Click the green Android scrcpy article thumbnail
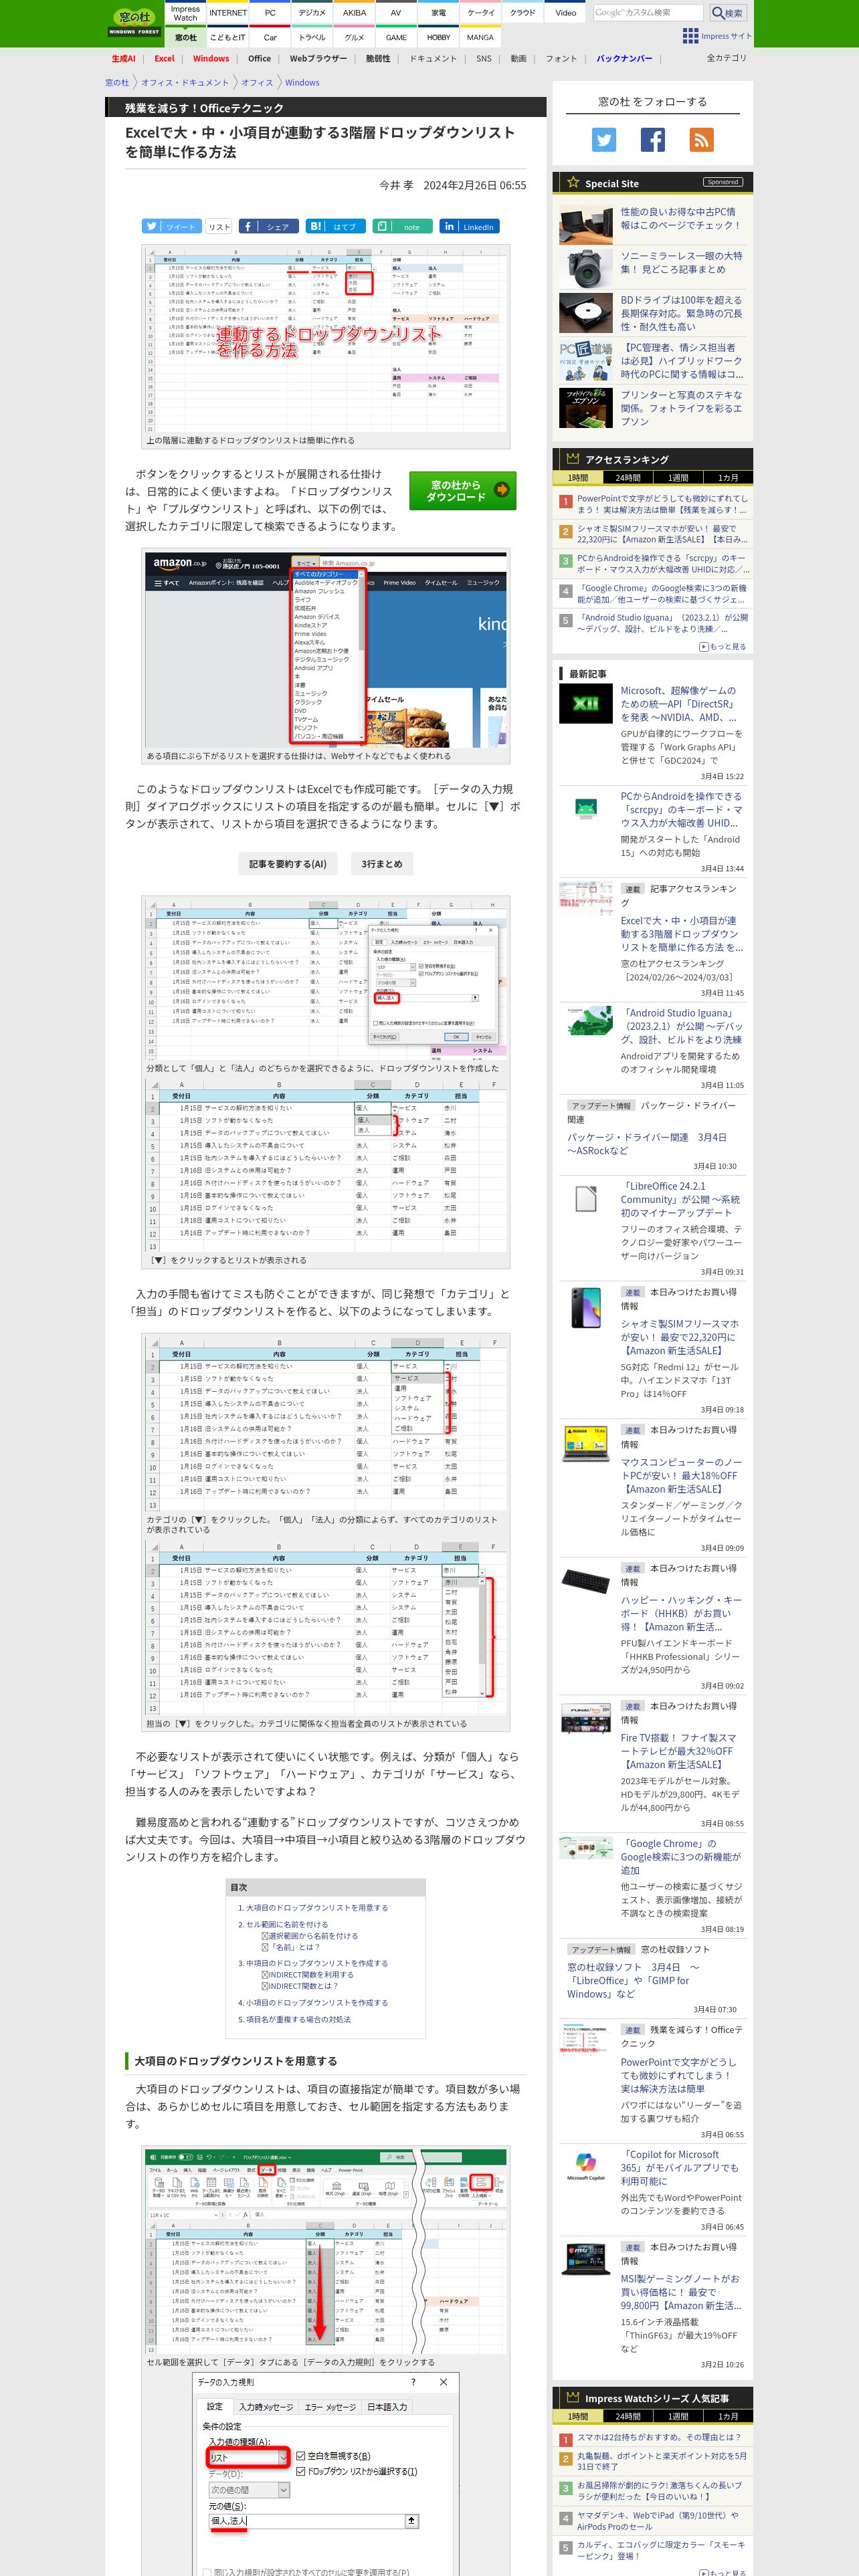Image resolution: width=859 pixels, height=2576 pixels. [586, 809]
